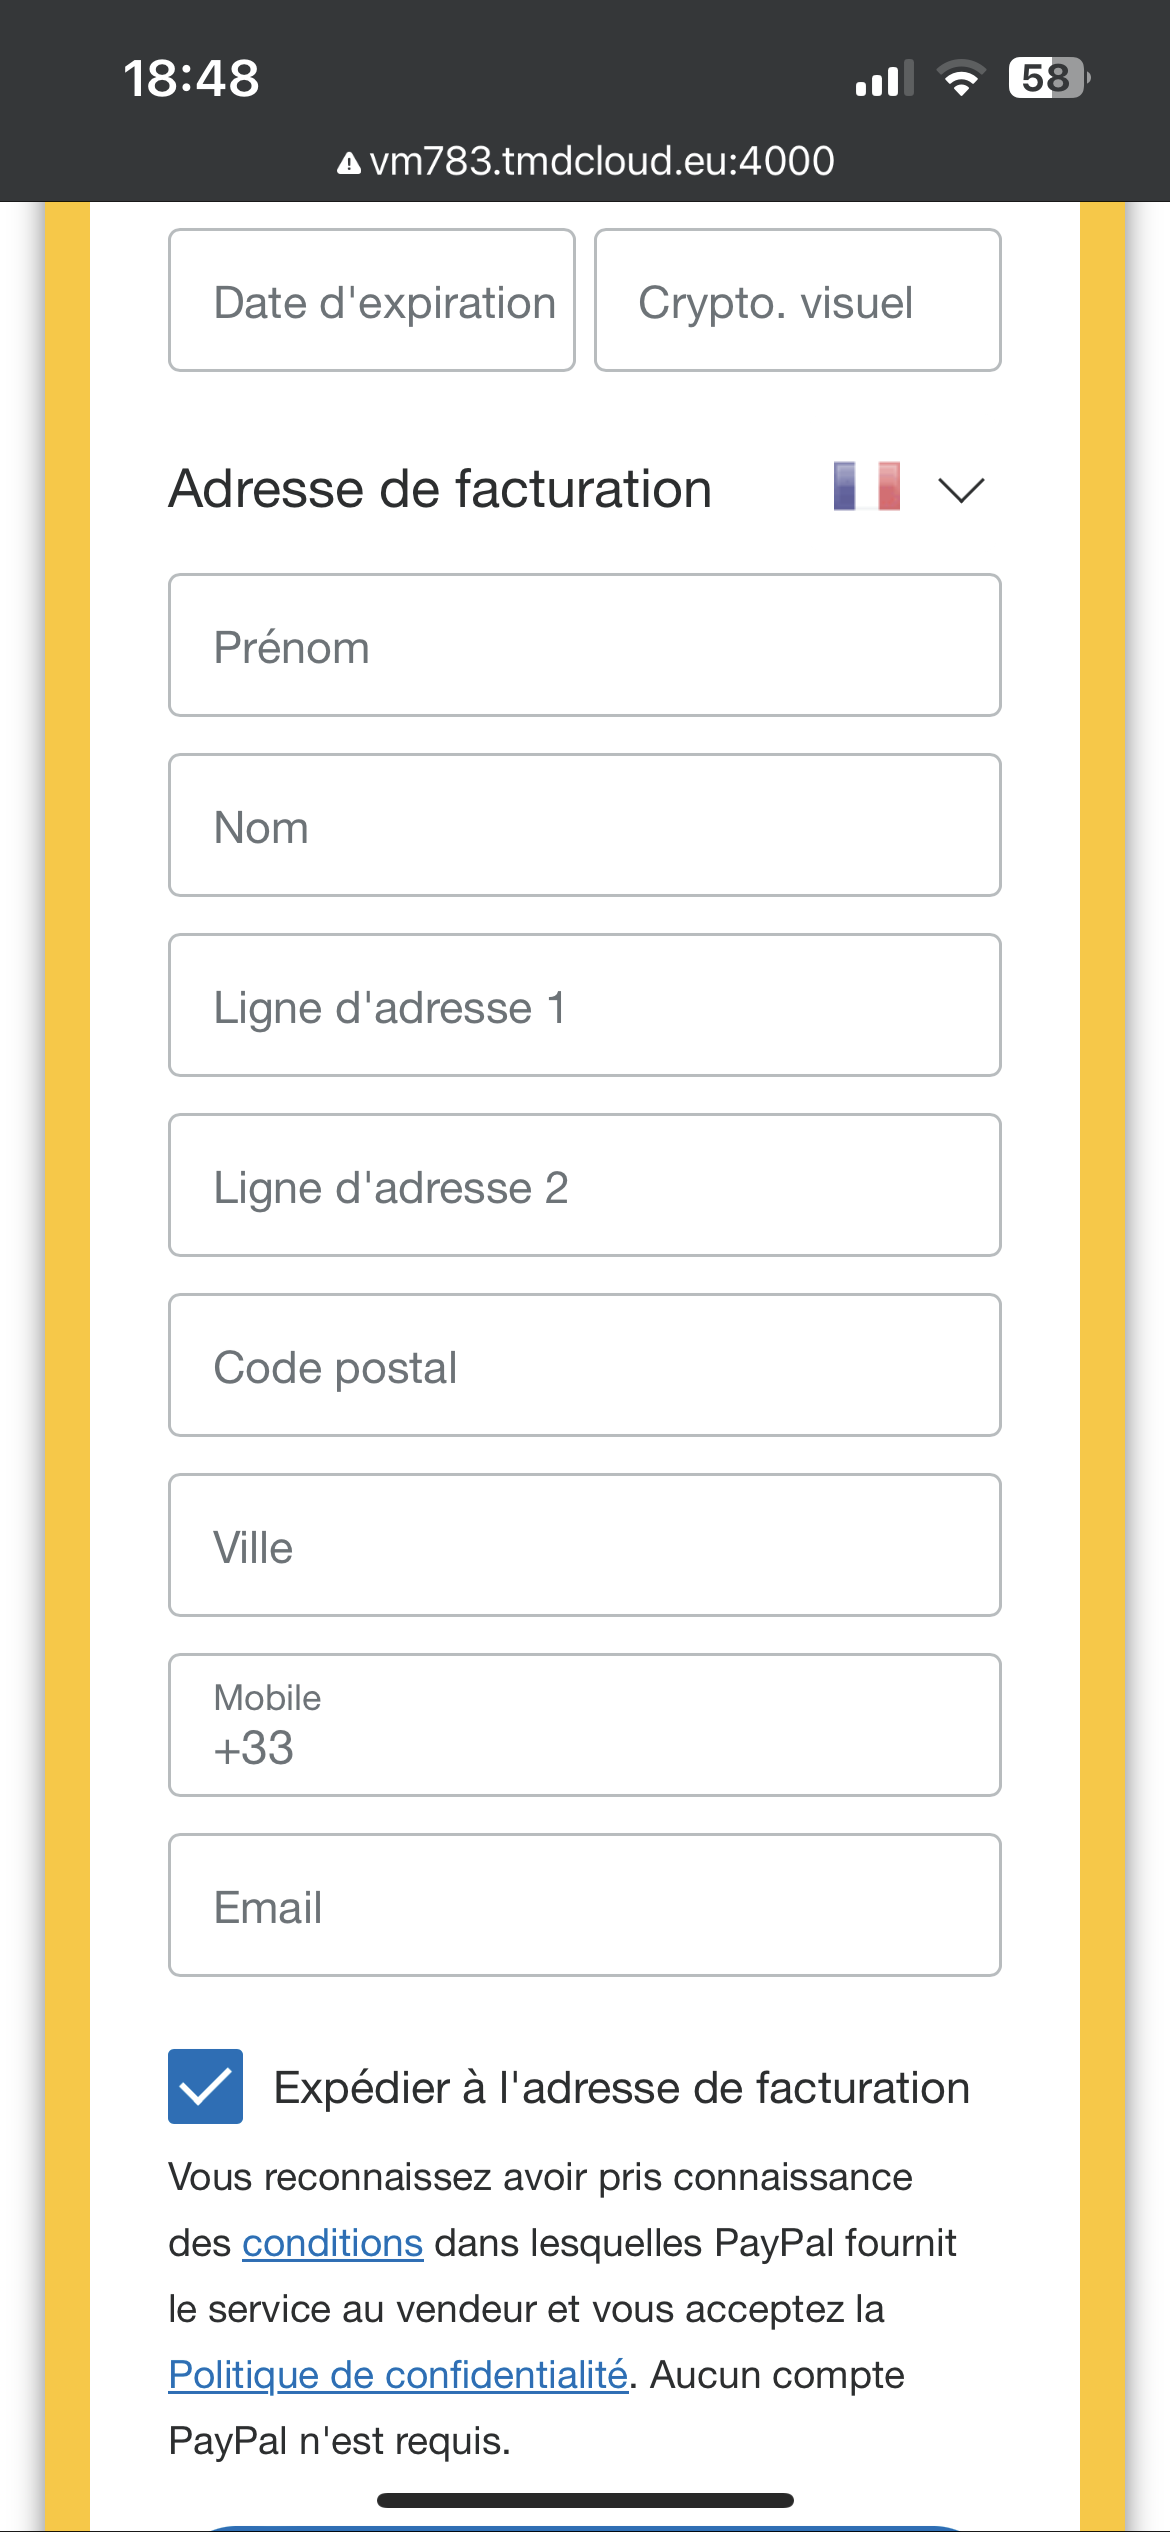
Task: Focus the Crypto. visuel field
Action: [798, 300]
